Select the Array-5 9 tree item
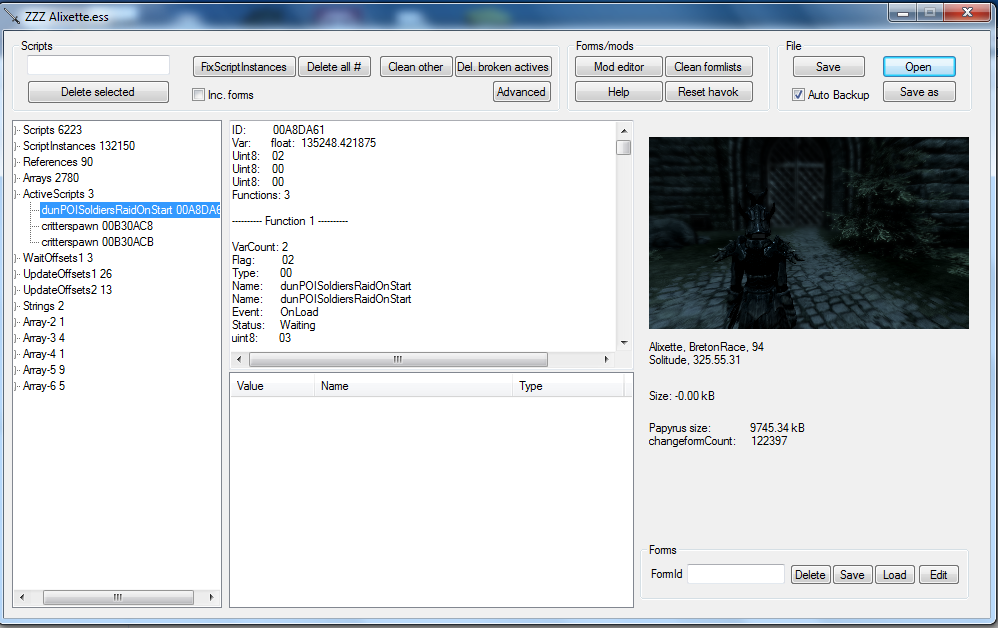 (x=43, y=370)
